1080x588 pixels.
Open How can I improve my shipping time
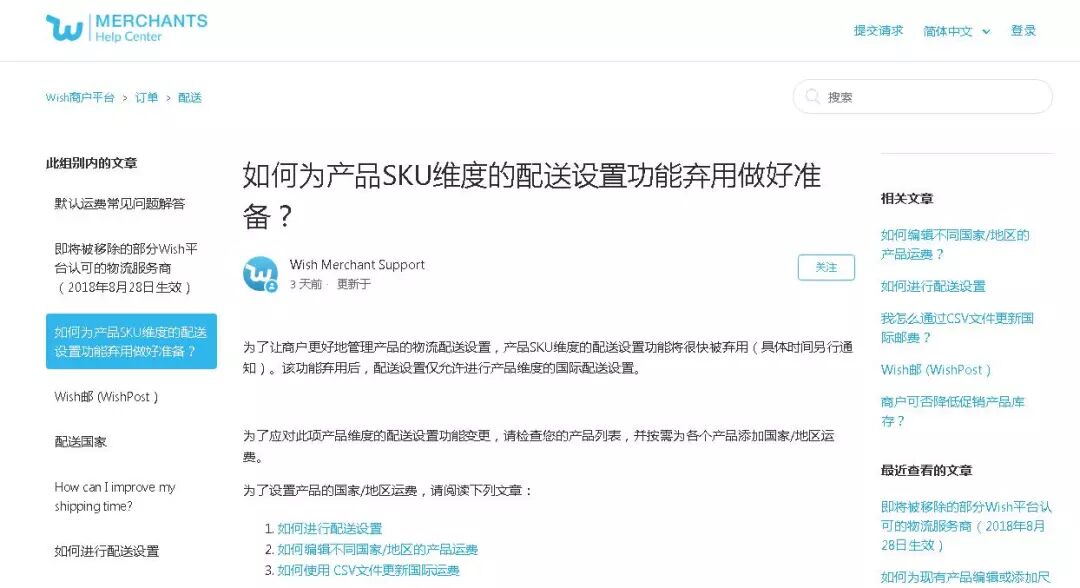114,496
